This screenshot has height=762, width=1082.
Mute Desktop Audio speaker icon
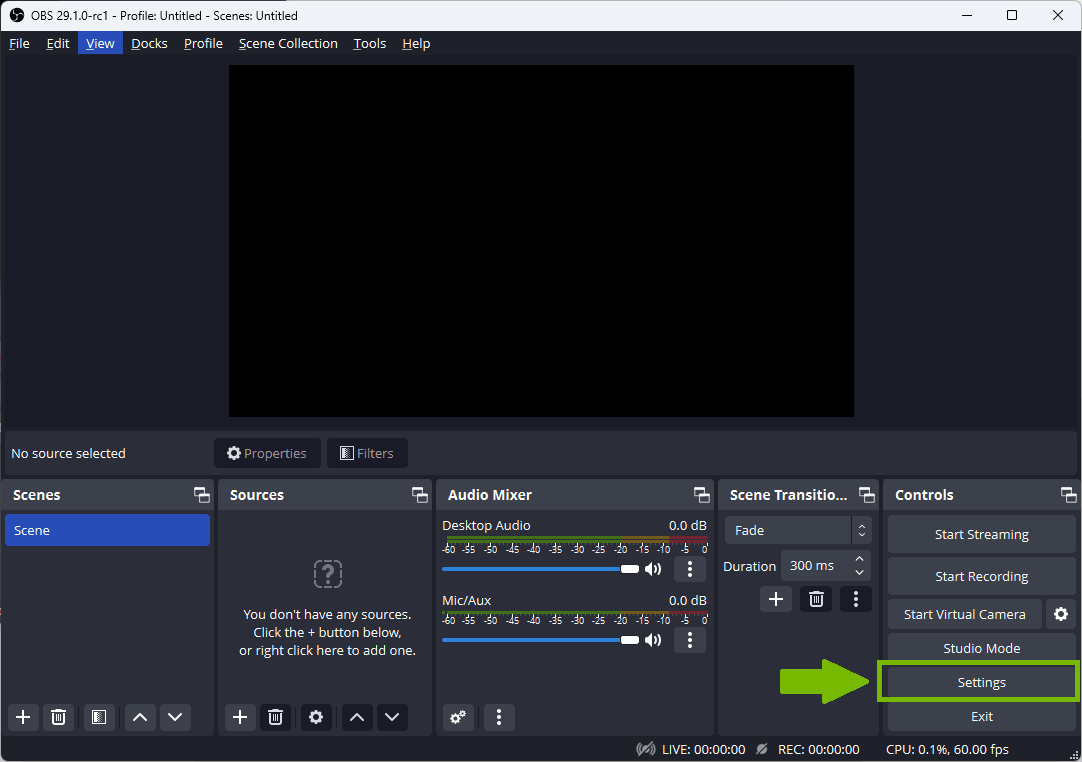[653, 569]
